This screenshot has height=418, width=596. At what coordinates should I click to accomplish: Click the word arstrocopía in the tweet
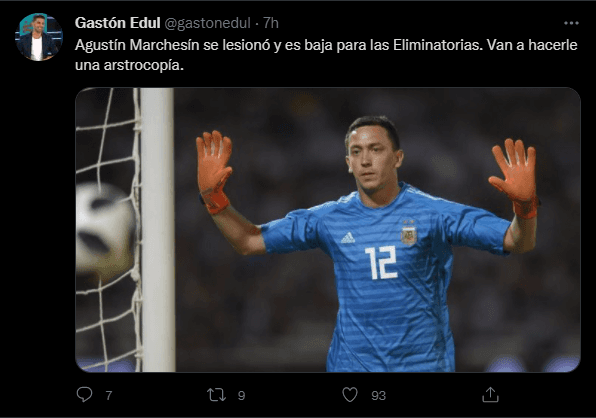click(x=144, y=65)
